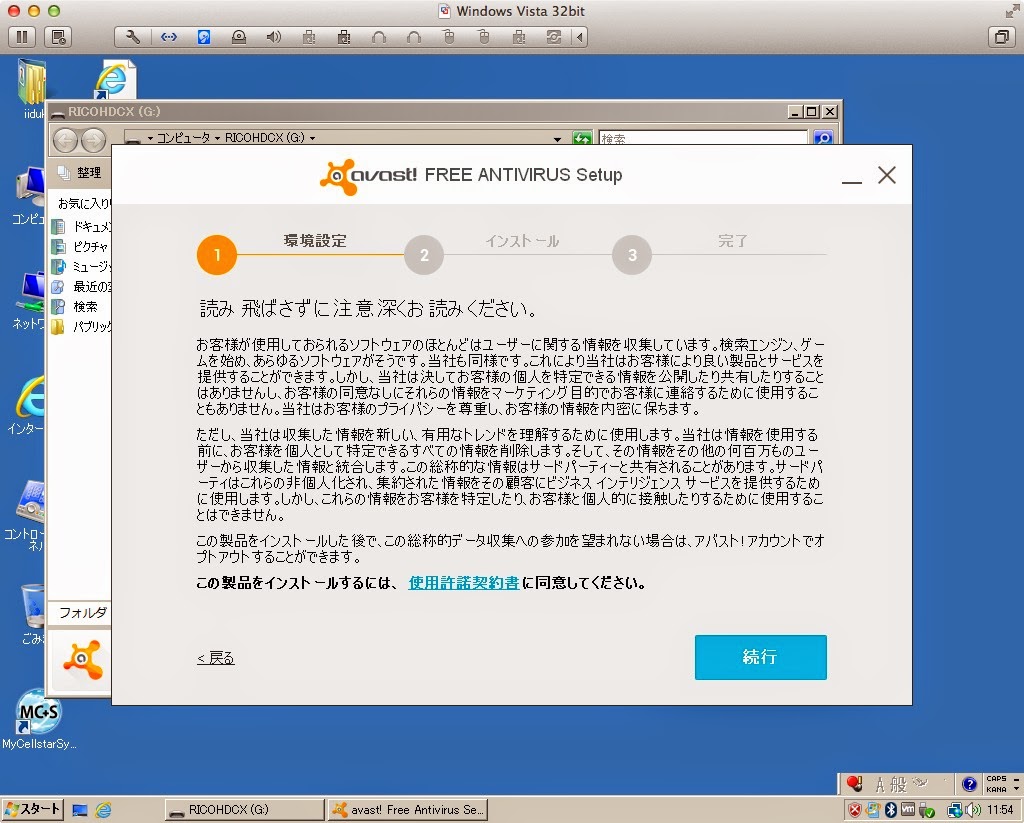Click the blue hard disk icon
The height and width of the screenshot is (823, 1024).
point(204,37)
